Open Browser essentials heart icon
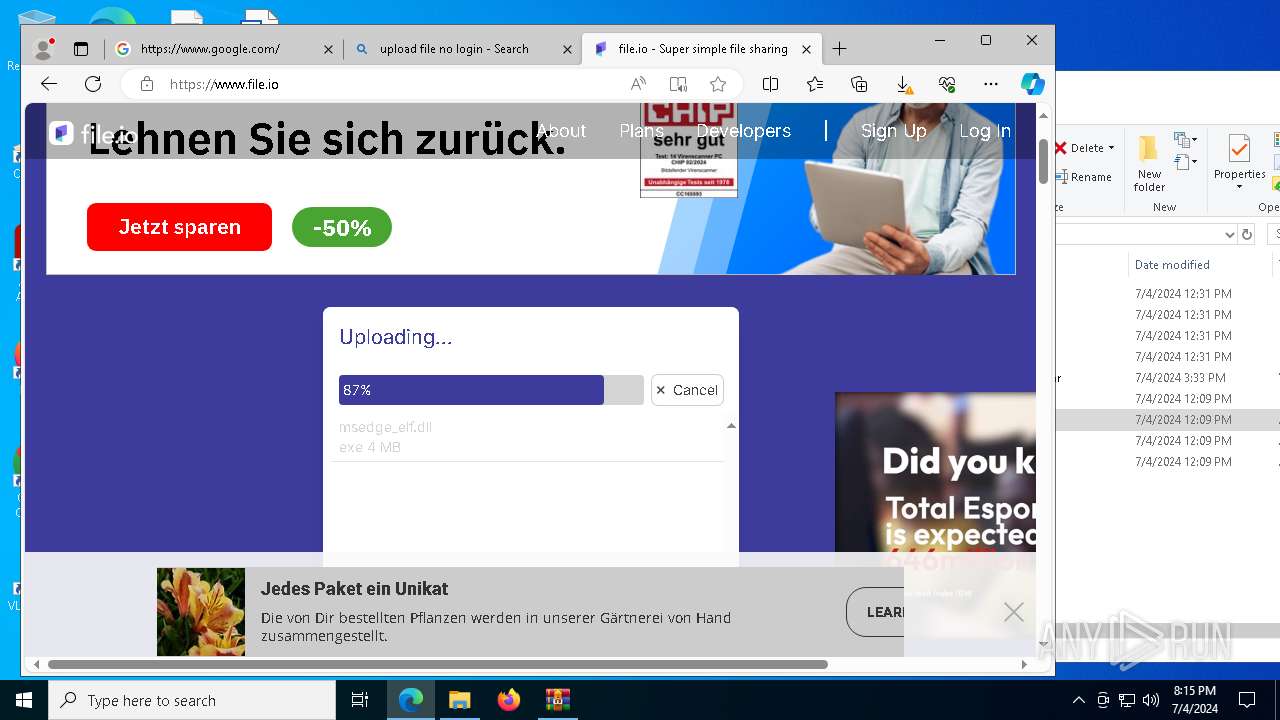Screen dimensions: 1280x720 click(947, 84)
